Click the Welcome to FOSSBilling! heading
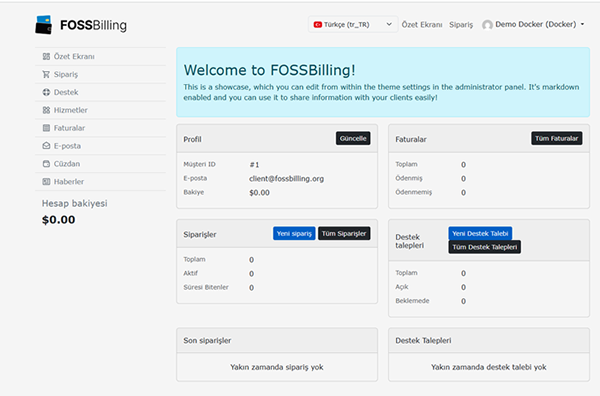Image resolution: width=600 pixels, height=396 pixels. tap(269, 70)
